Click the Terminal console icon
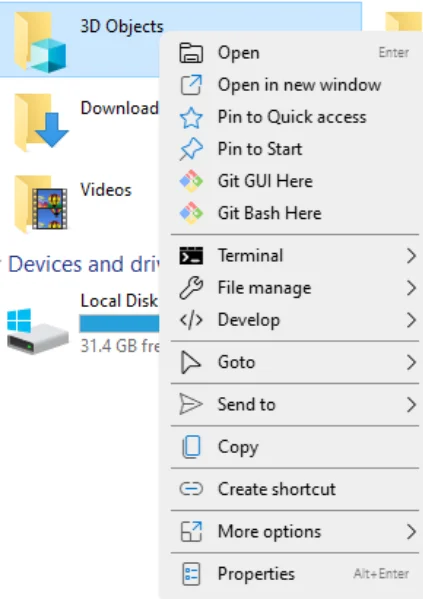 pos(191,256)
